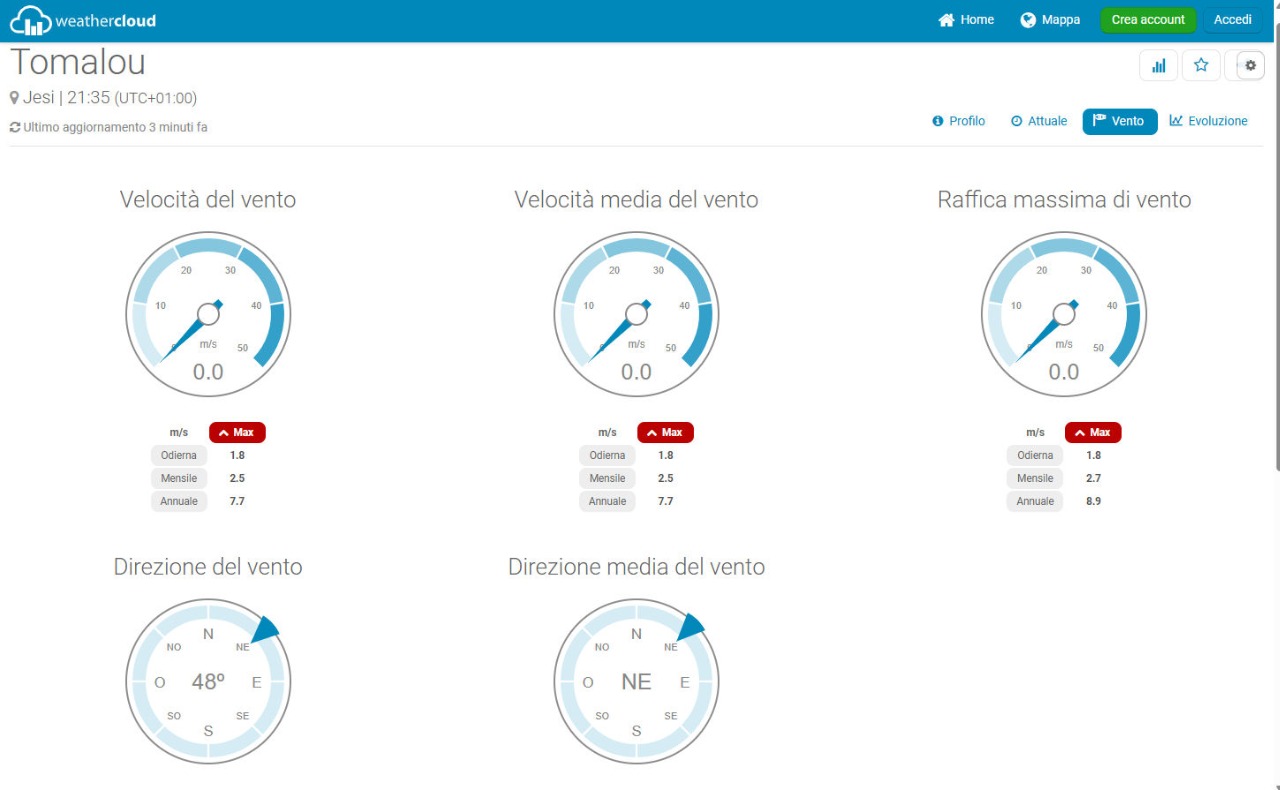
Task: Click the location pin next to Jesi
Action: (15, 98)
